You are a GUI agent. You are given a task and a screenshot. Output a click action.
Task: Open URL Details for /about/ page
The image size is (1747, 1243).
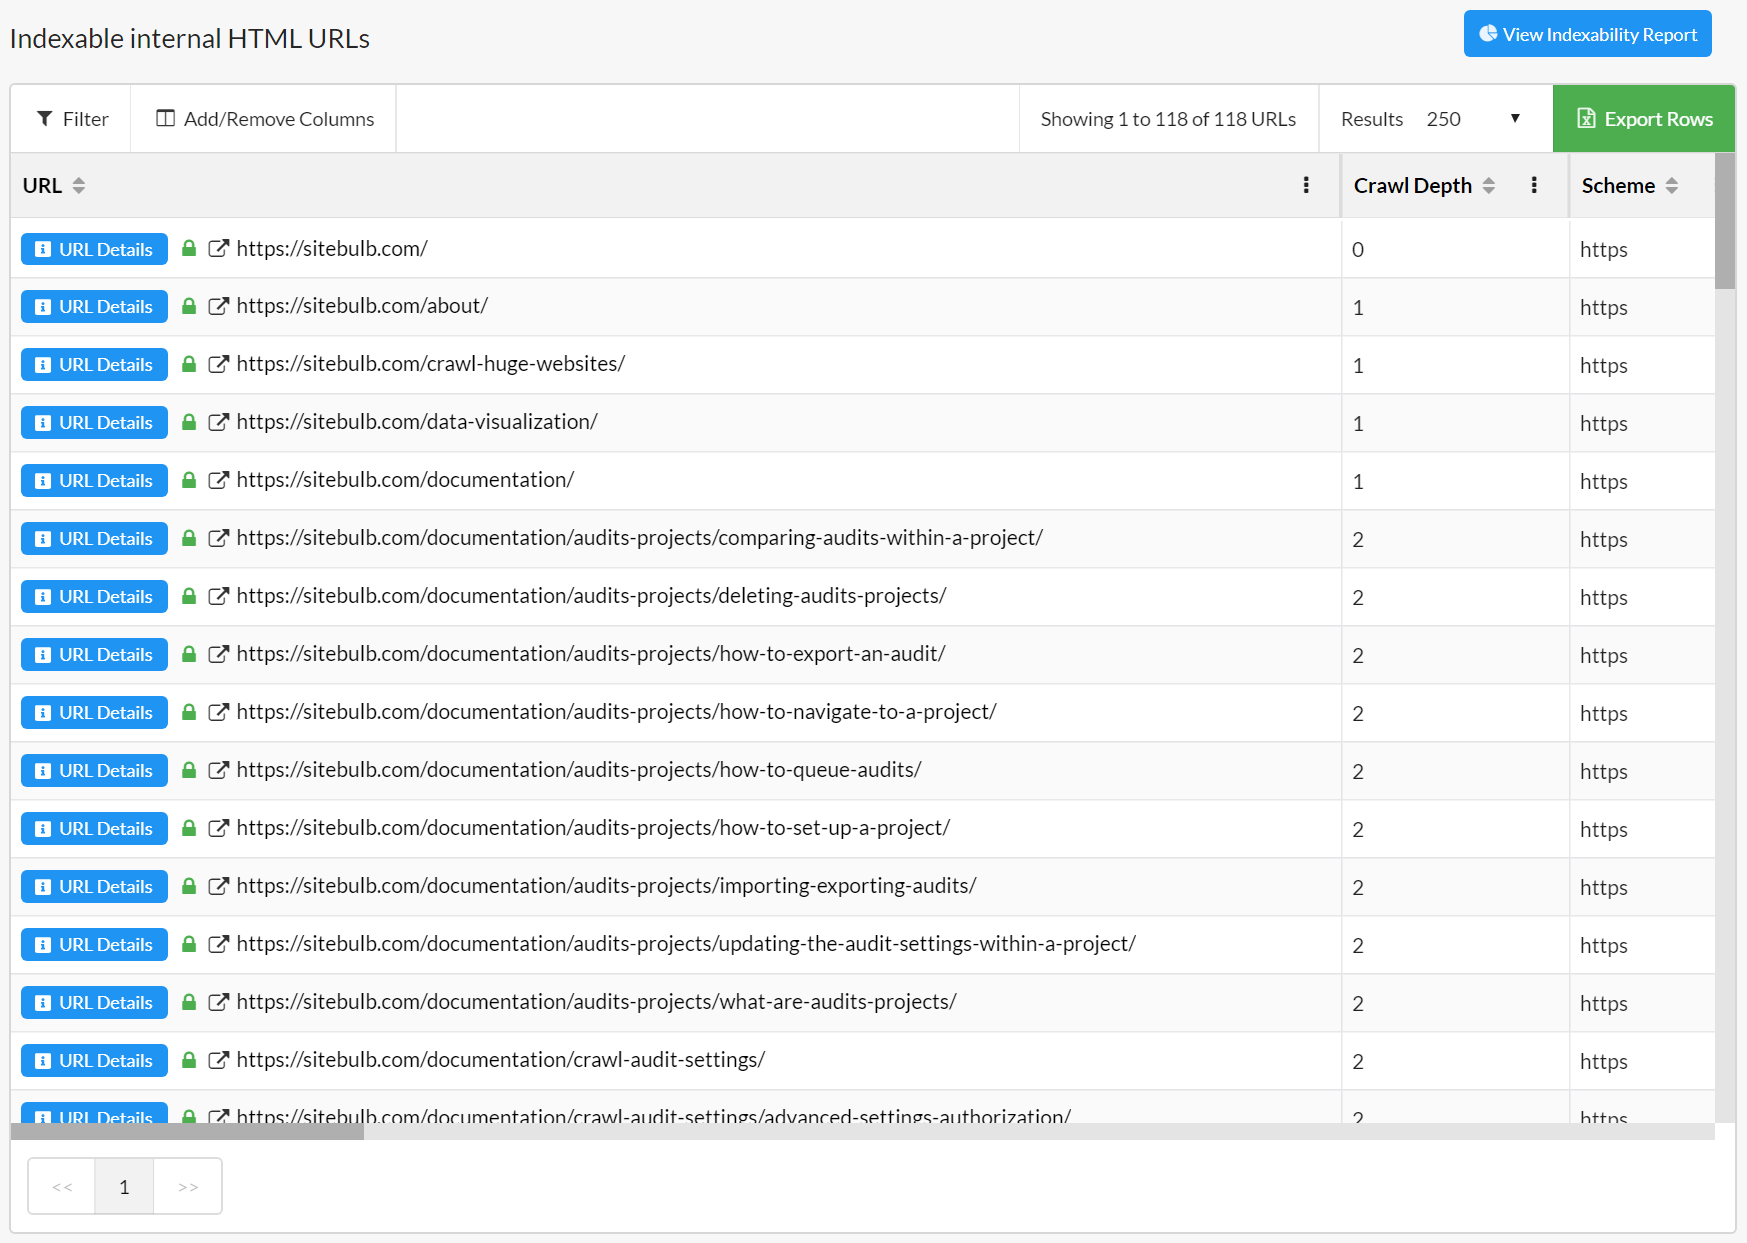(x=94, y=307)
